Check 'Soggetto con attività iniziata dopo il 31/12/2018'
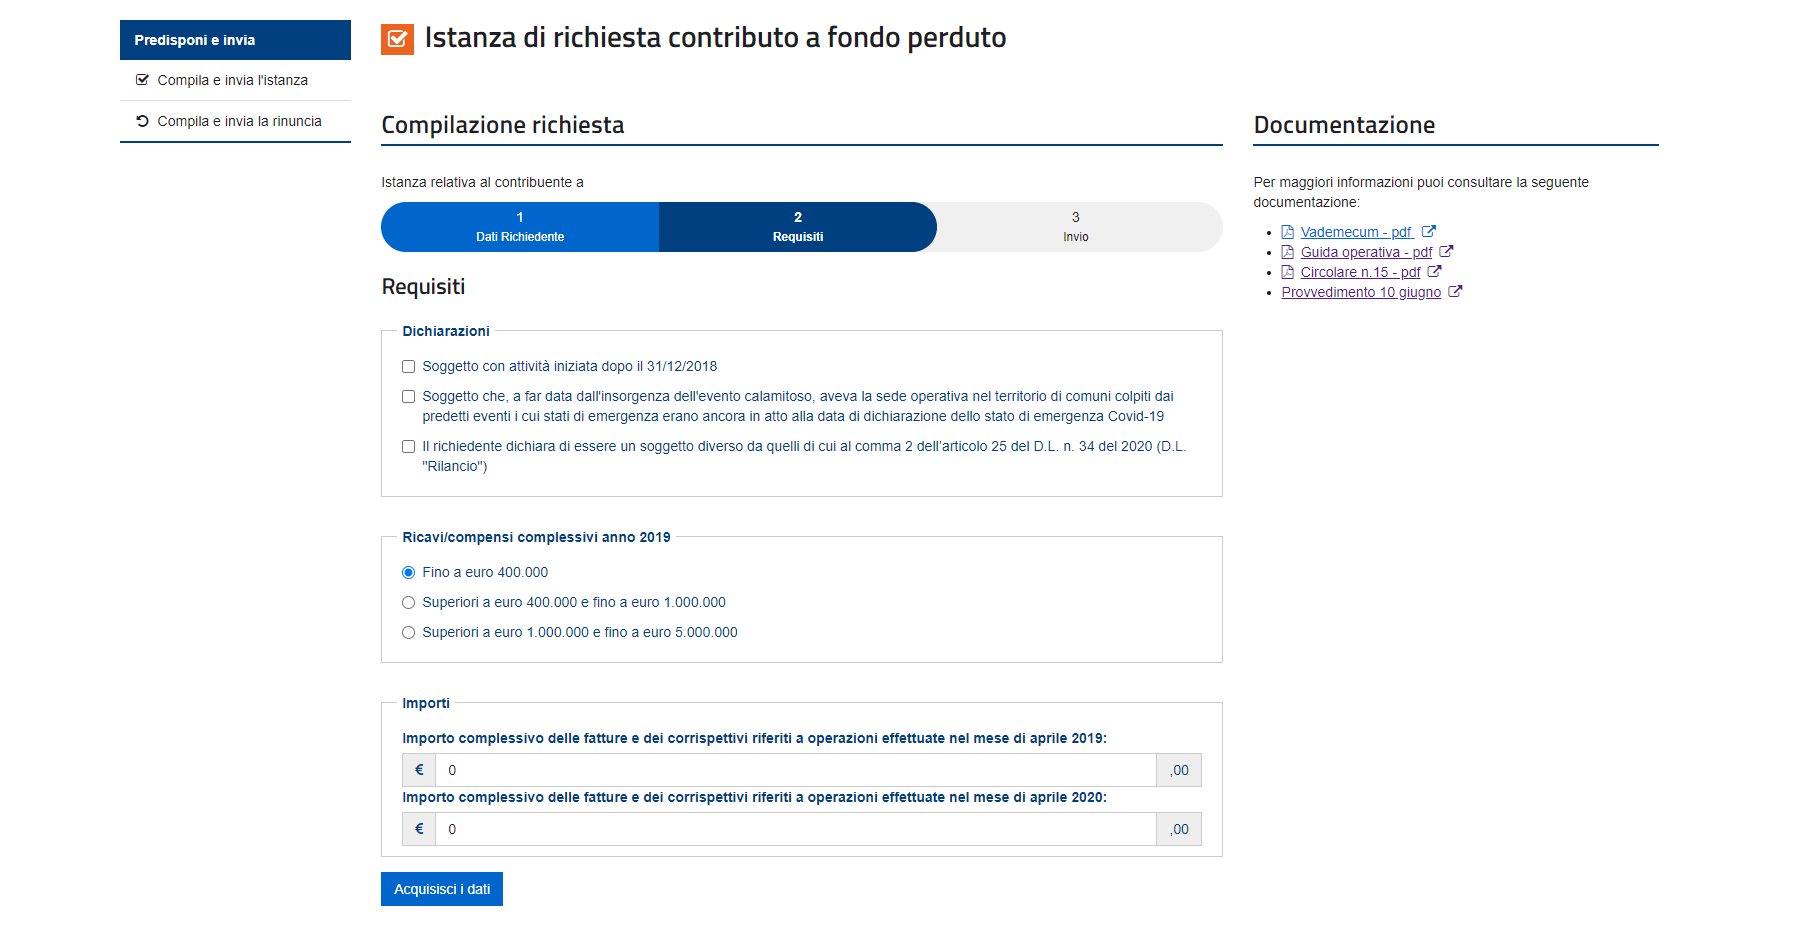The height and width of the screenshot is (947, 1805). point(408,366)
